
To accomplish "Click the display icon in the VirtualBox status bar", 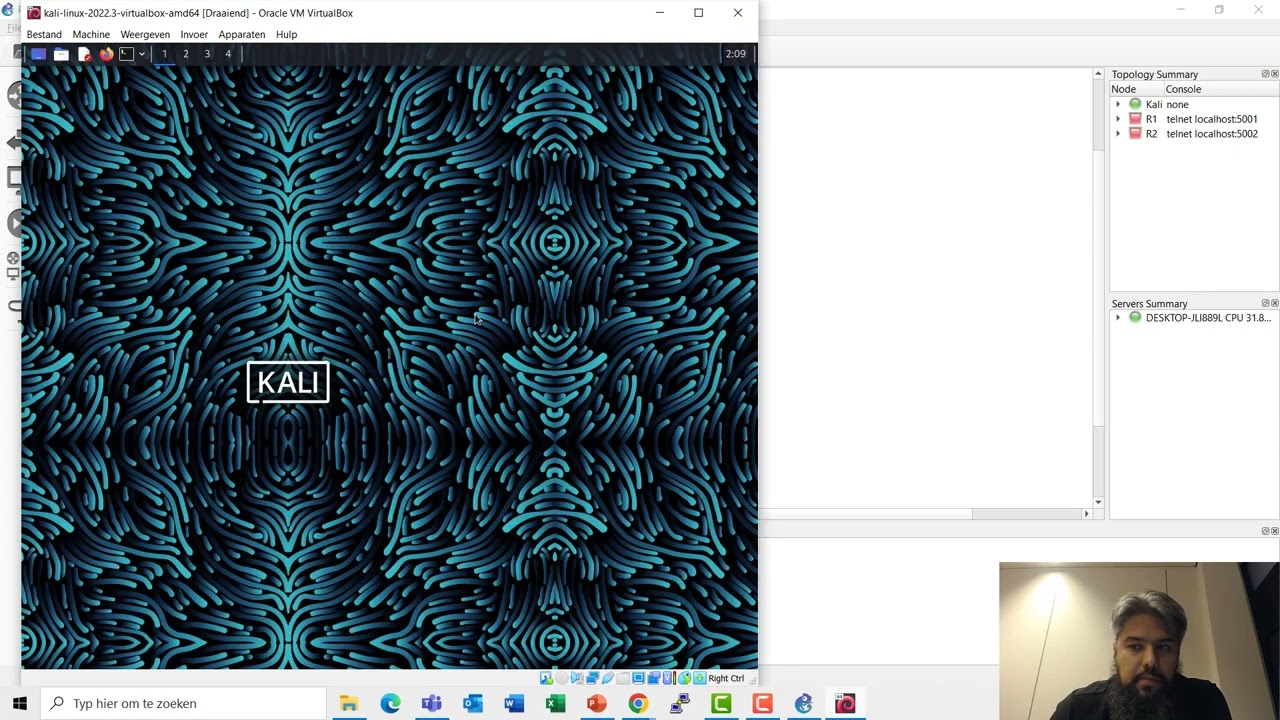I will [x=638, y=678].
